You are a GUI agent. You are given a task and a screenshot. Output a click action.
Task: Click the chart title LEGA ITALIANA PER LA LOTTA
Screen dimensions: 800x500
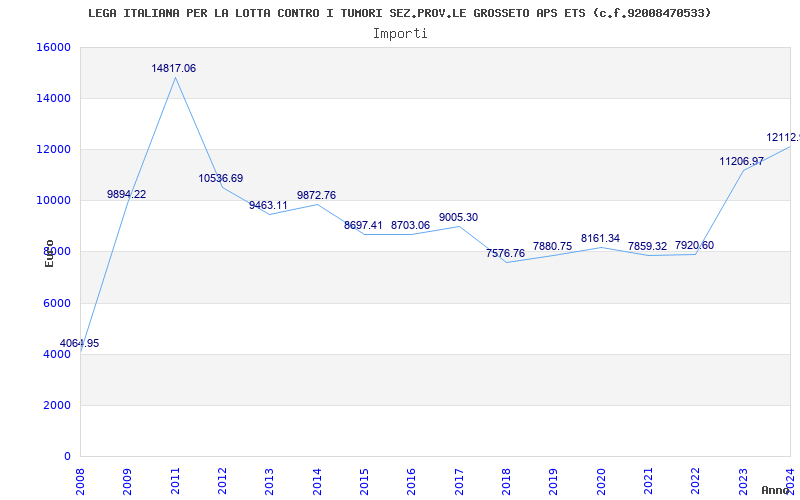399,13
